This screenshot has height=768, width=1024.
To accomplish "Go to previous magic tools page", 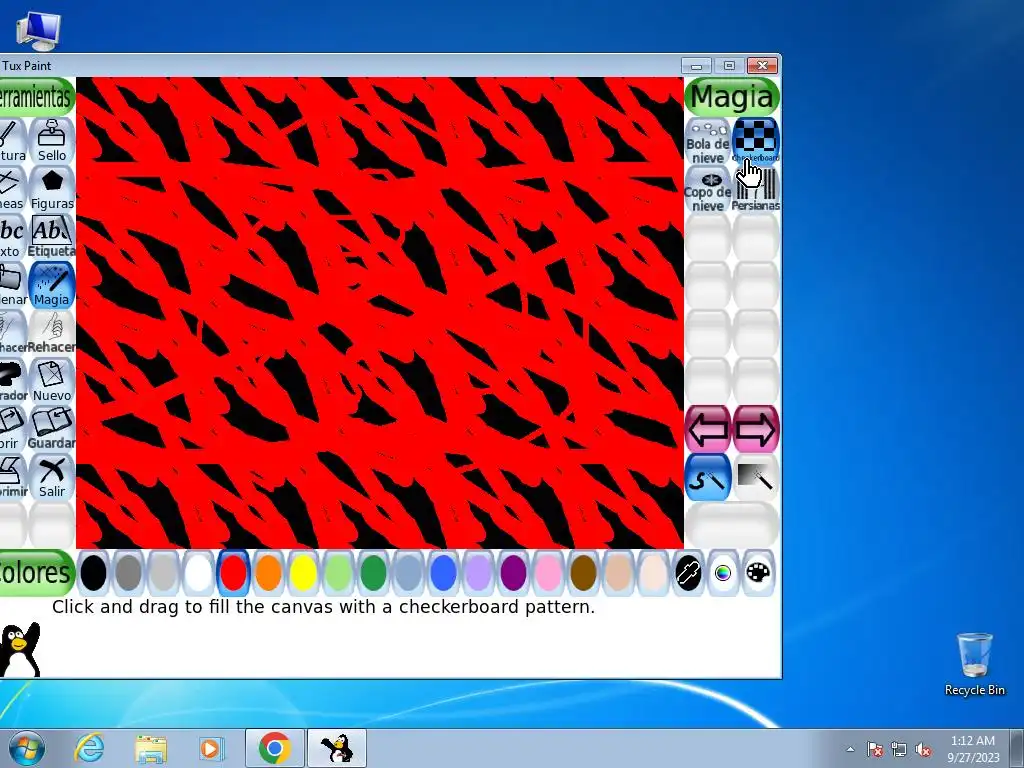I will [x=708, y=429].
